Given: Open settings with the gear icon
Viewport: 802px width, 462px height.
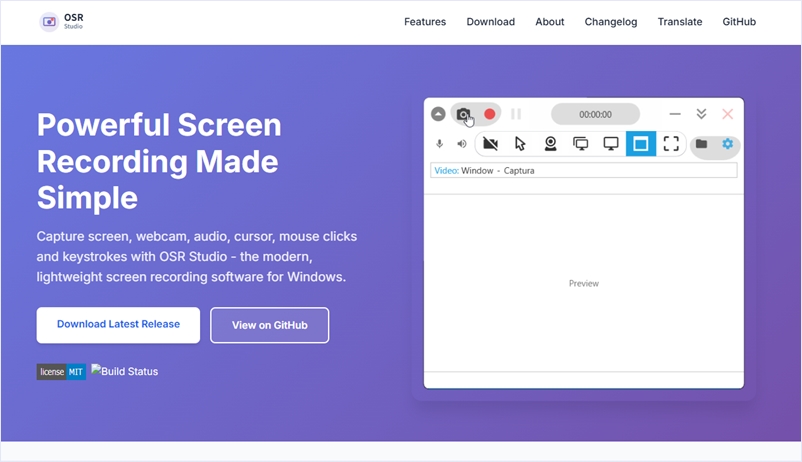Looking at the screenshot, I should (x=727, y=144).
